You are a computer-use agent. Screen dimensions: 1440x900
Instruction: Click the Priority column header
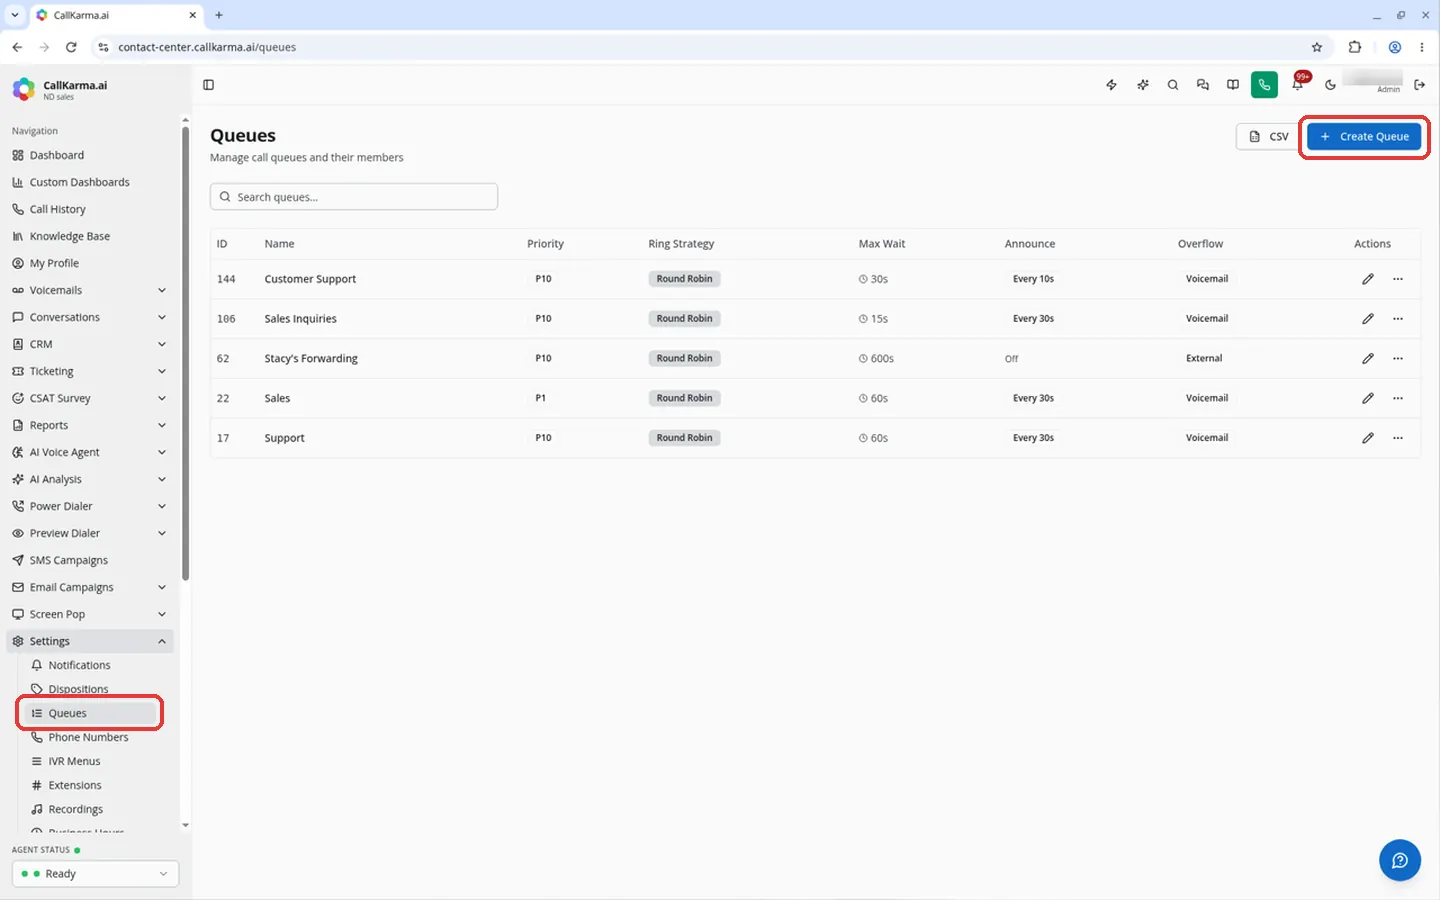click(x=545, y=244)
